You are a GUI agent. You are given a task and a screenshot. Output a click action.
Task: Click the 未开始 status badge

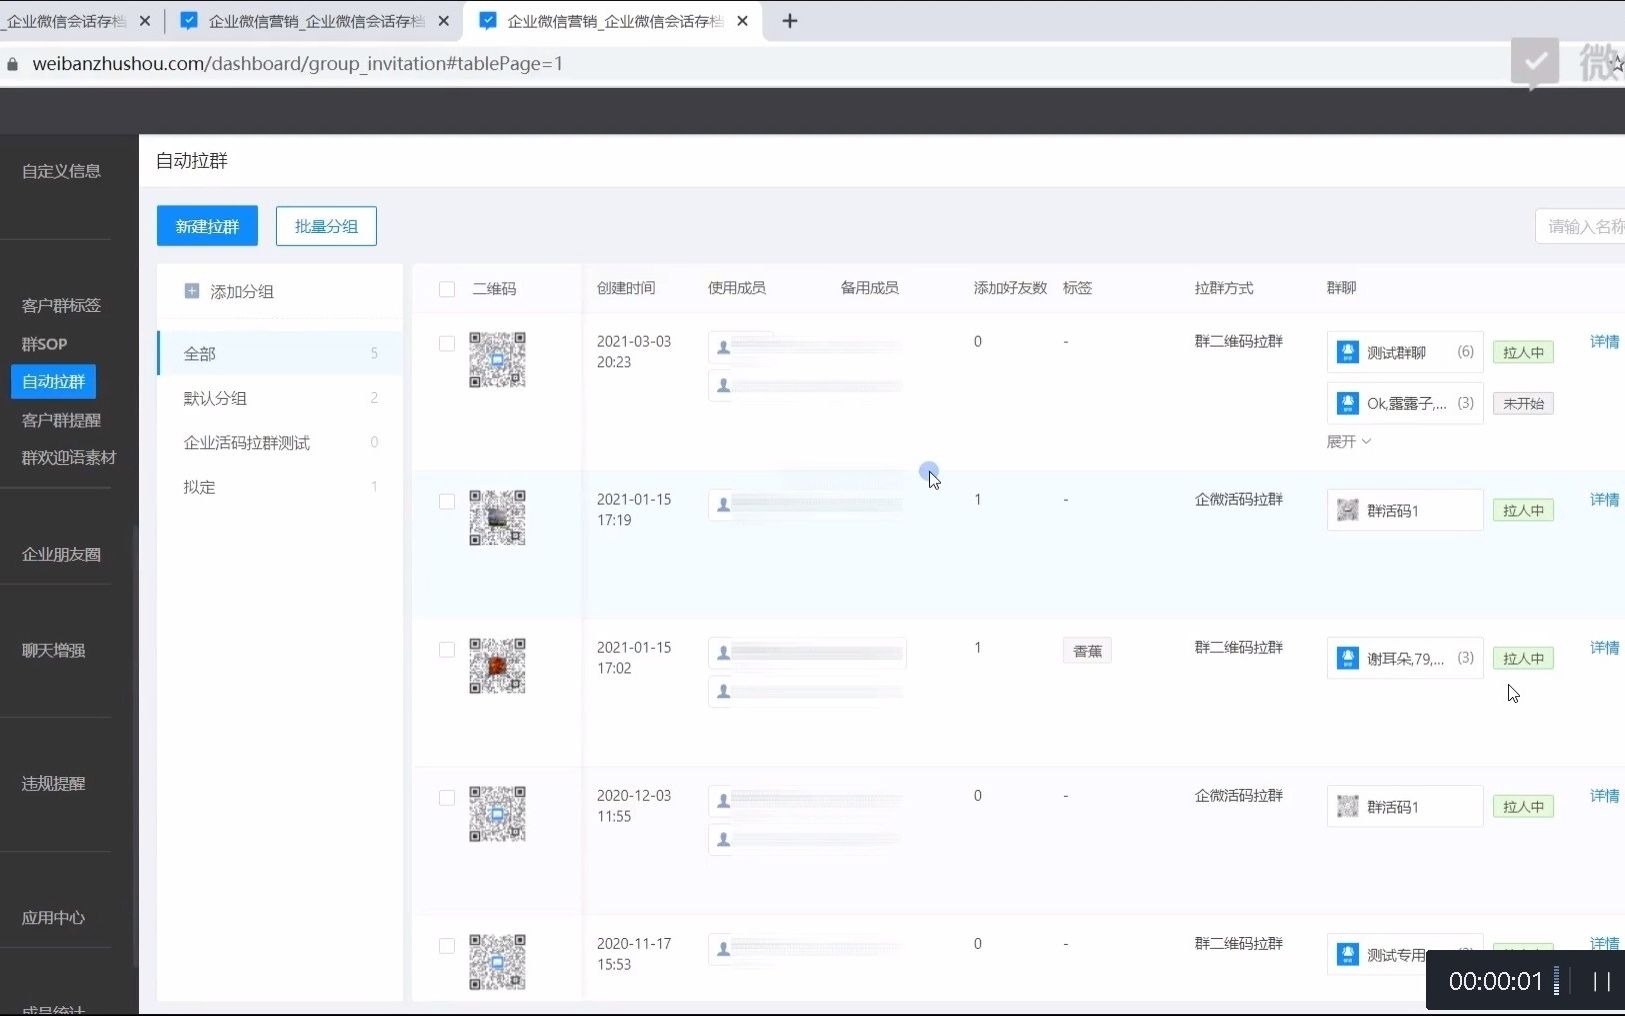(1523, 403)
